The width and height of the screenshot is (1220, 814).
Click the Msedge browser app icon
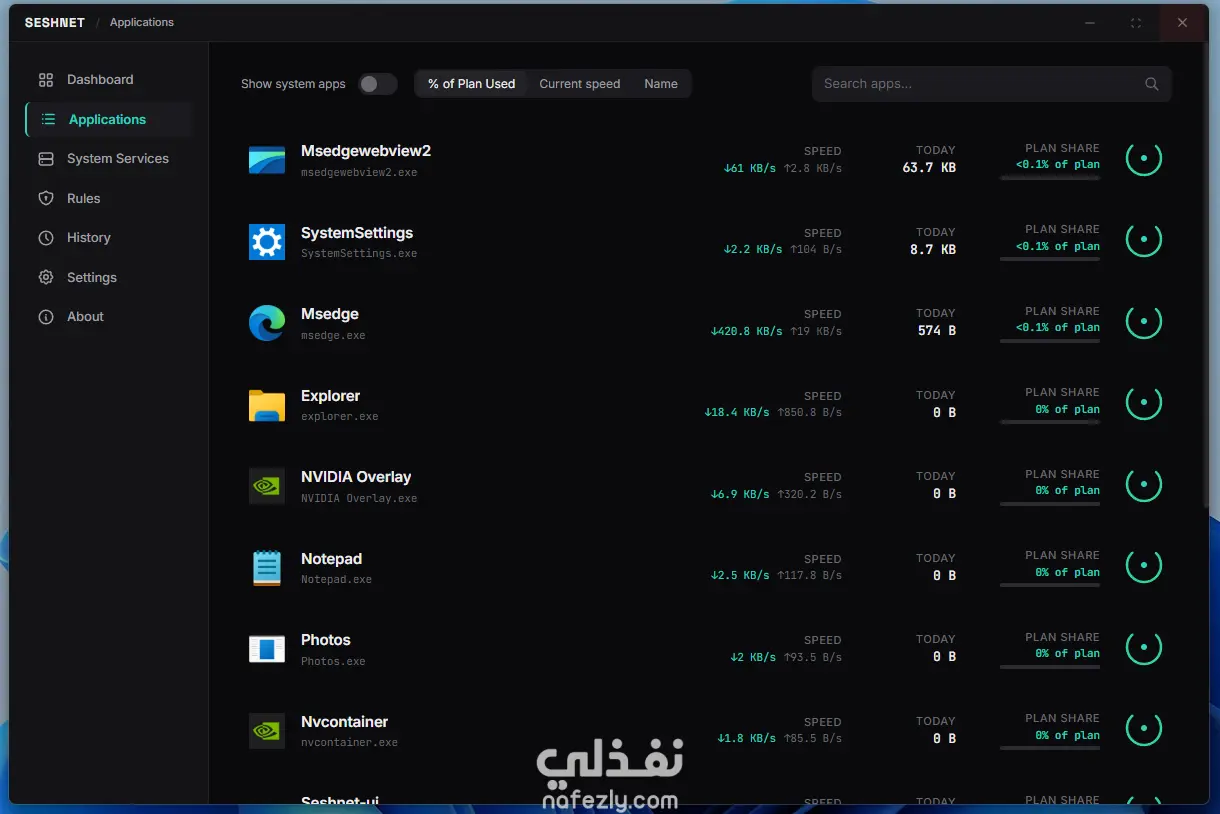[x=267, y=323]
